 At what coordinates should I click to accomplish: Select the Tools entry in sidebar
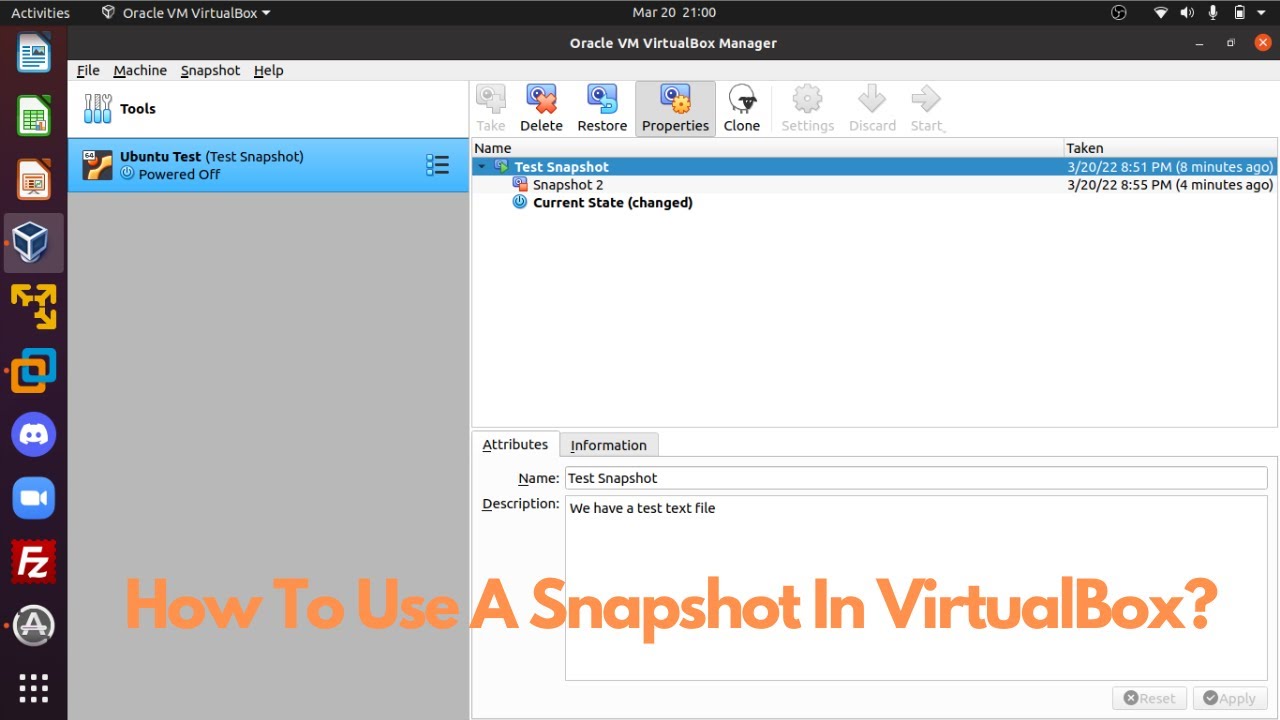[x=268, y=109]
